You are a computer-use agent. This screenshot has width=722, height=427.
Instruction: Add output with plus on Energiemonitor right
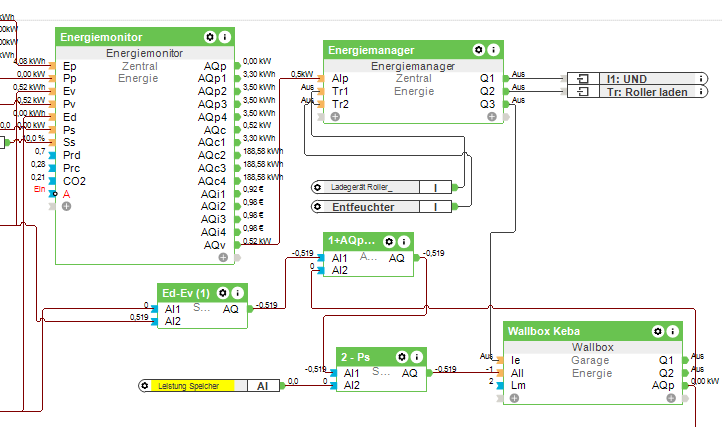tap(223, 257)
